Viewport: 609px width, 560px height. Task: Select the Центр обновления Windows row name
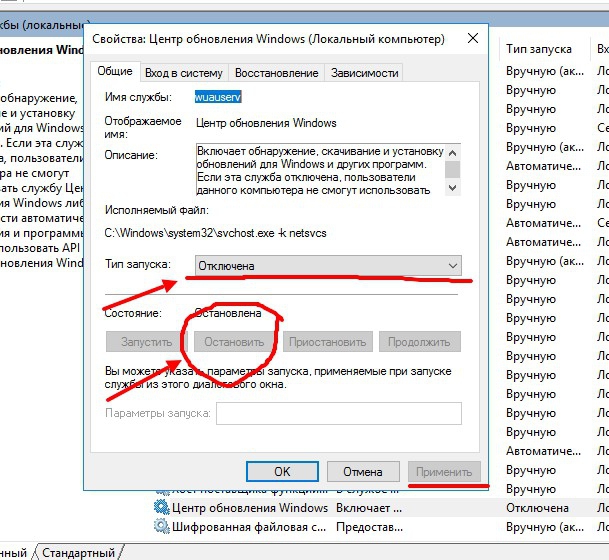(250, 508)
